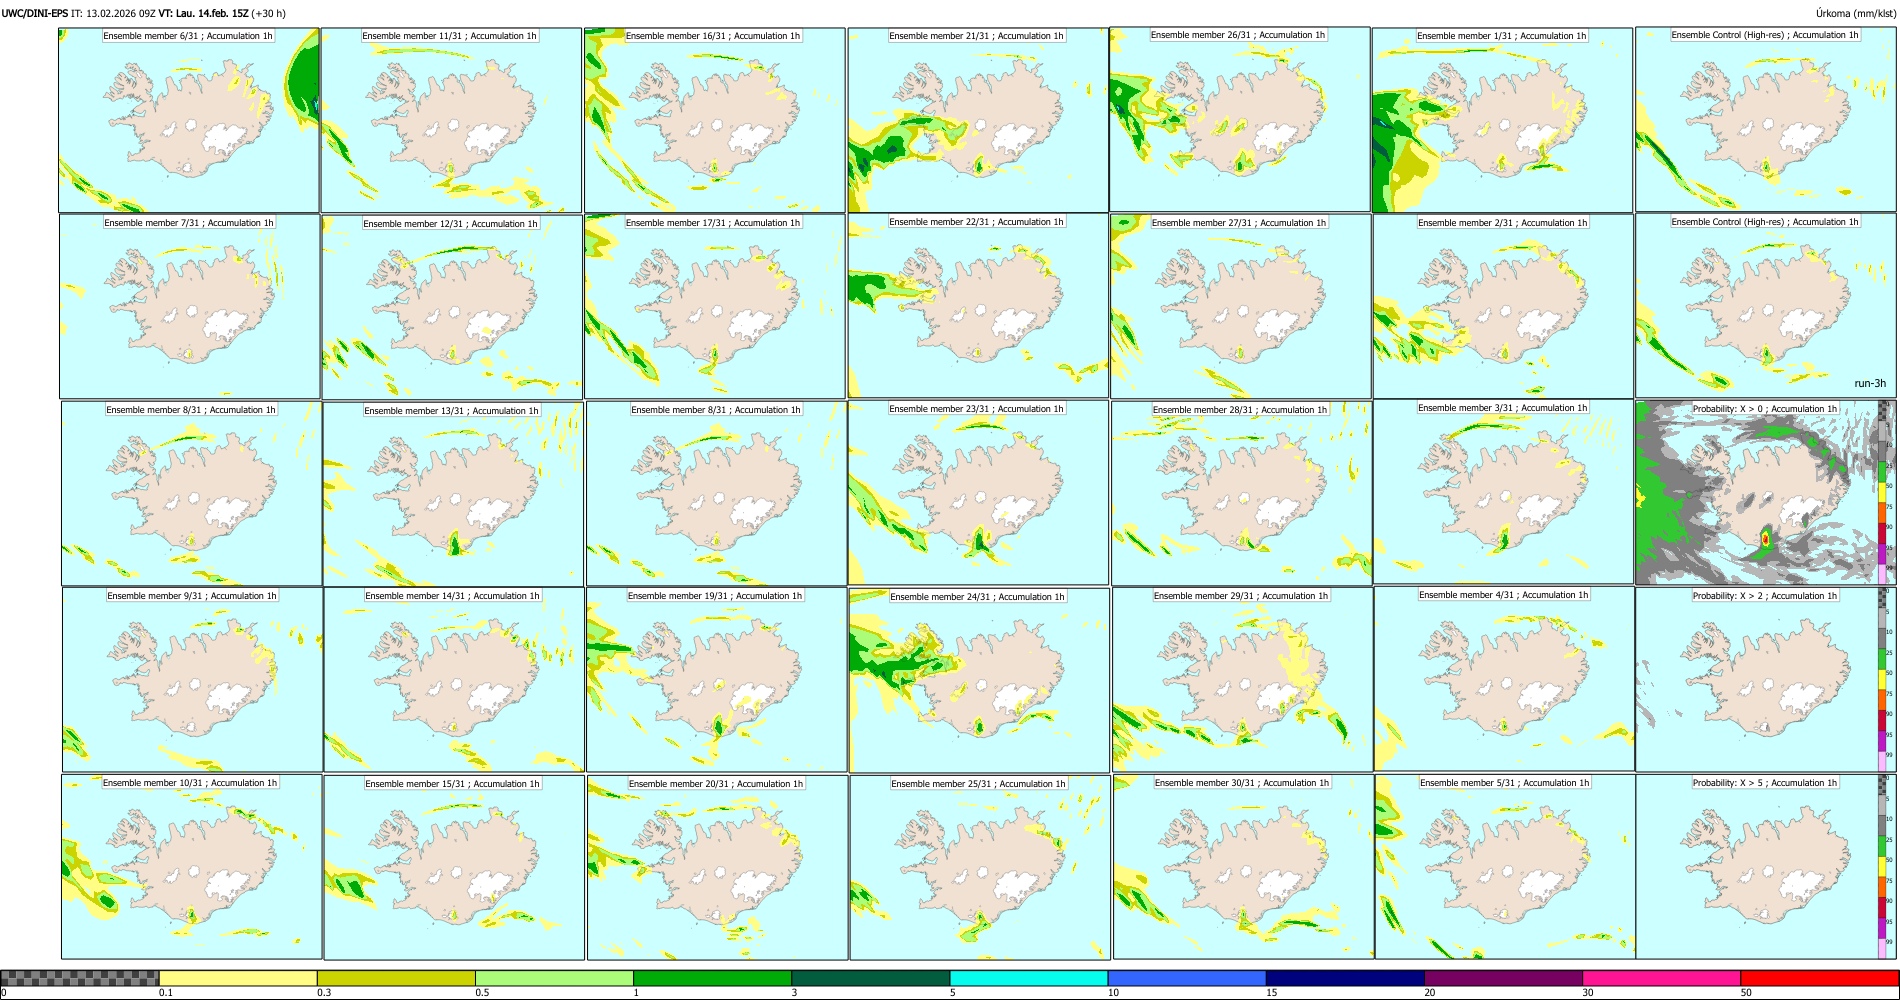Open the Ensemble member 6/31 precipitation map
The height and width of the screenshot is (1000, 1900).
[x=189, y=120]
